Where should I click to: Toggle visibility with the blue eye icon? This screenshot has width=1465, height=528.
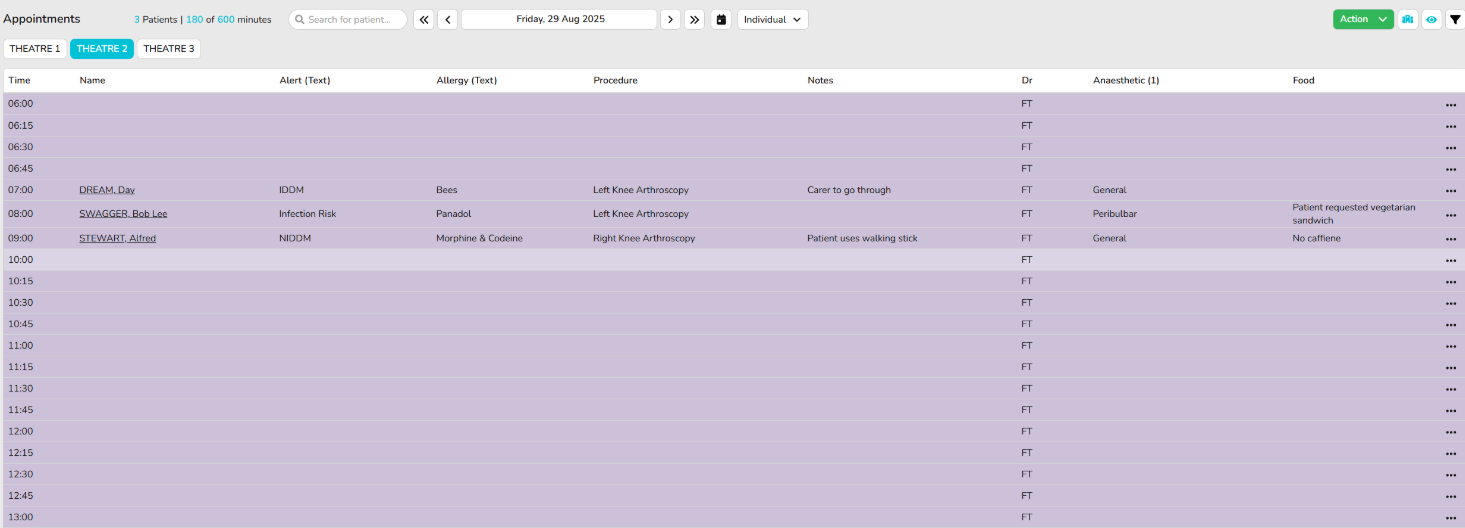point(1432,19)
